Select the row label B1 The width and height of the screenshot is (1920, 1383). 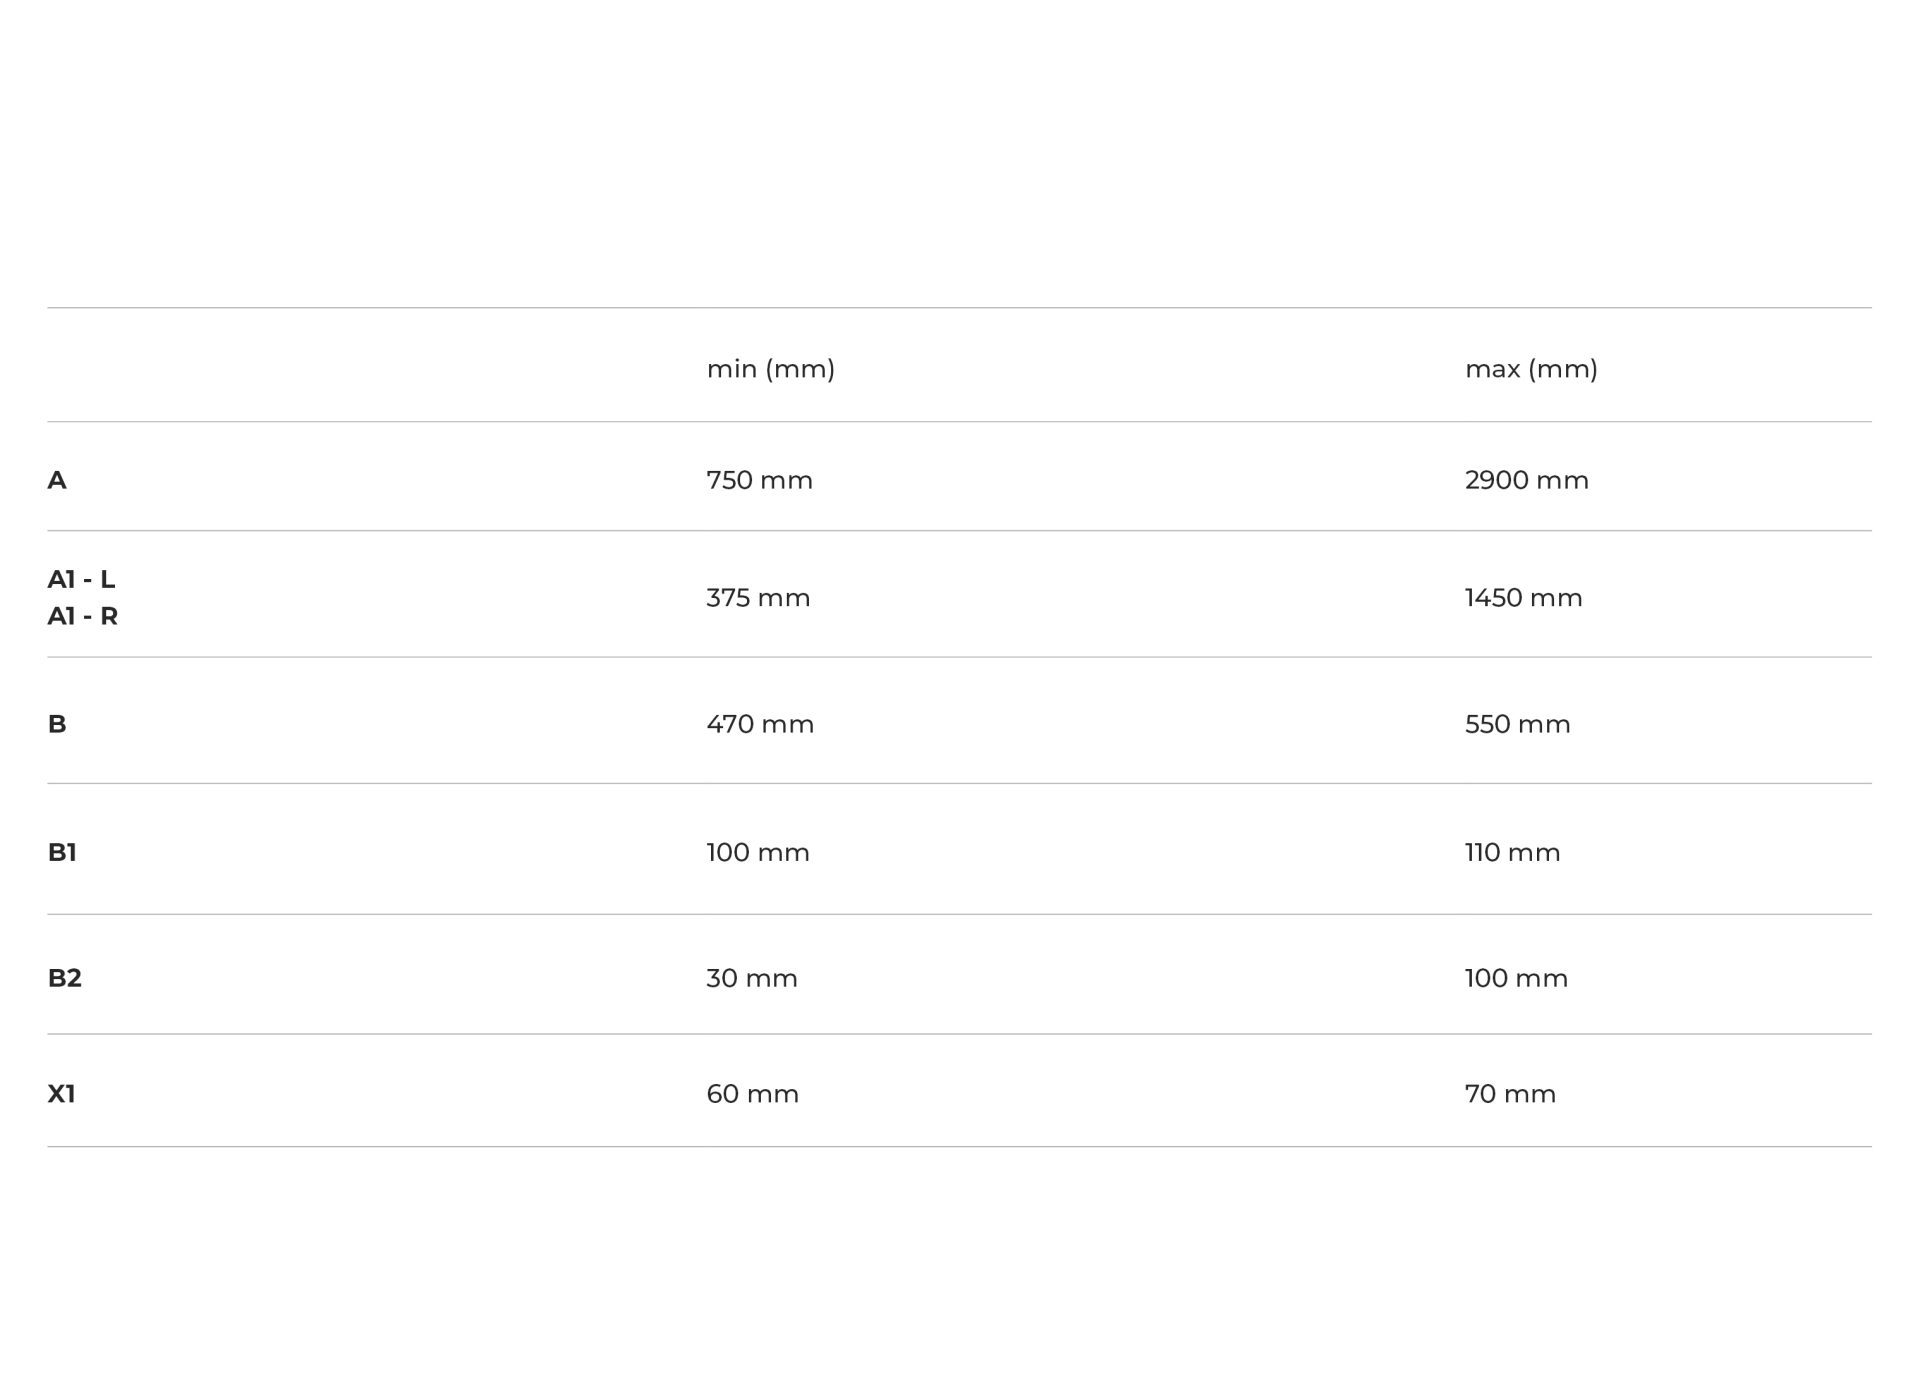[x=62, y=852]
